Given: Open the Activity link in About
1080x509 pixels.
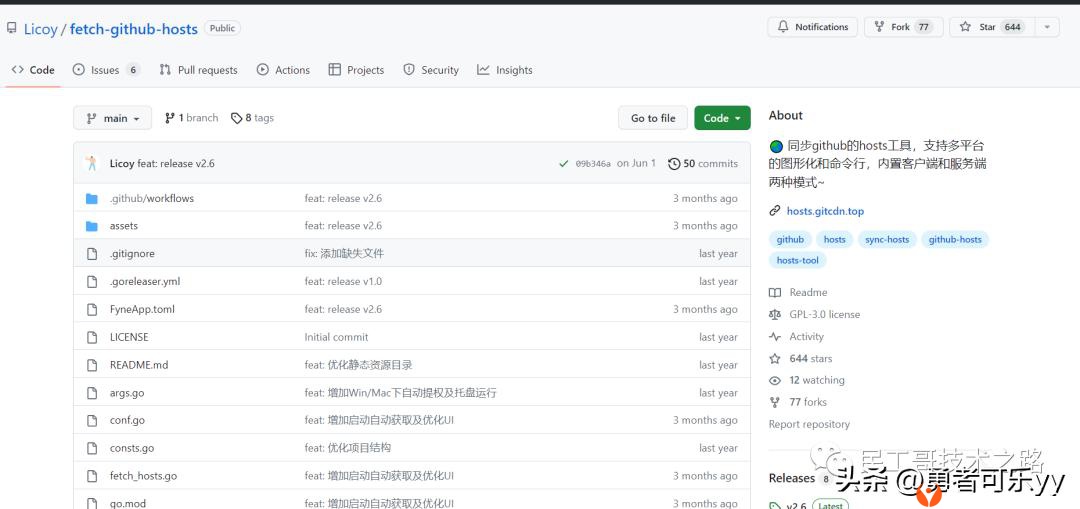Looking at the screenshot, I should tap(797, 337).
